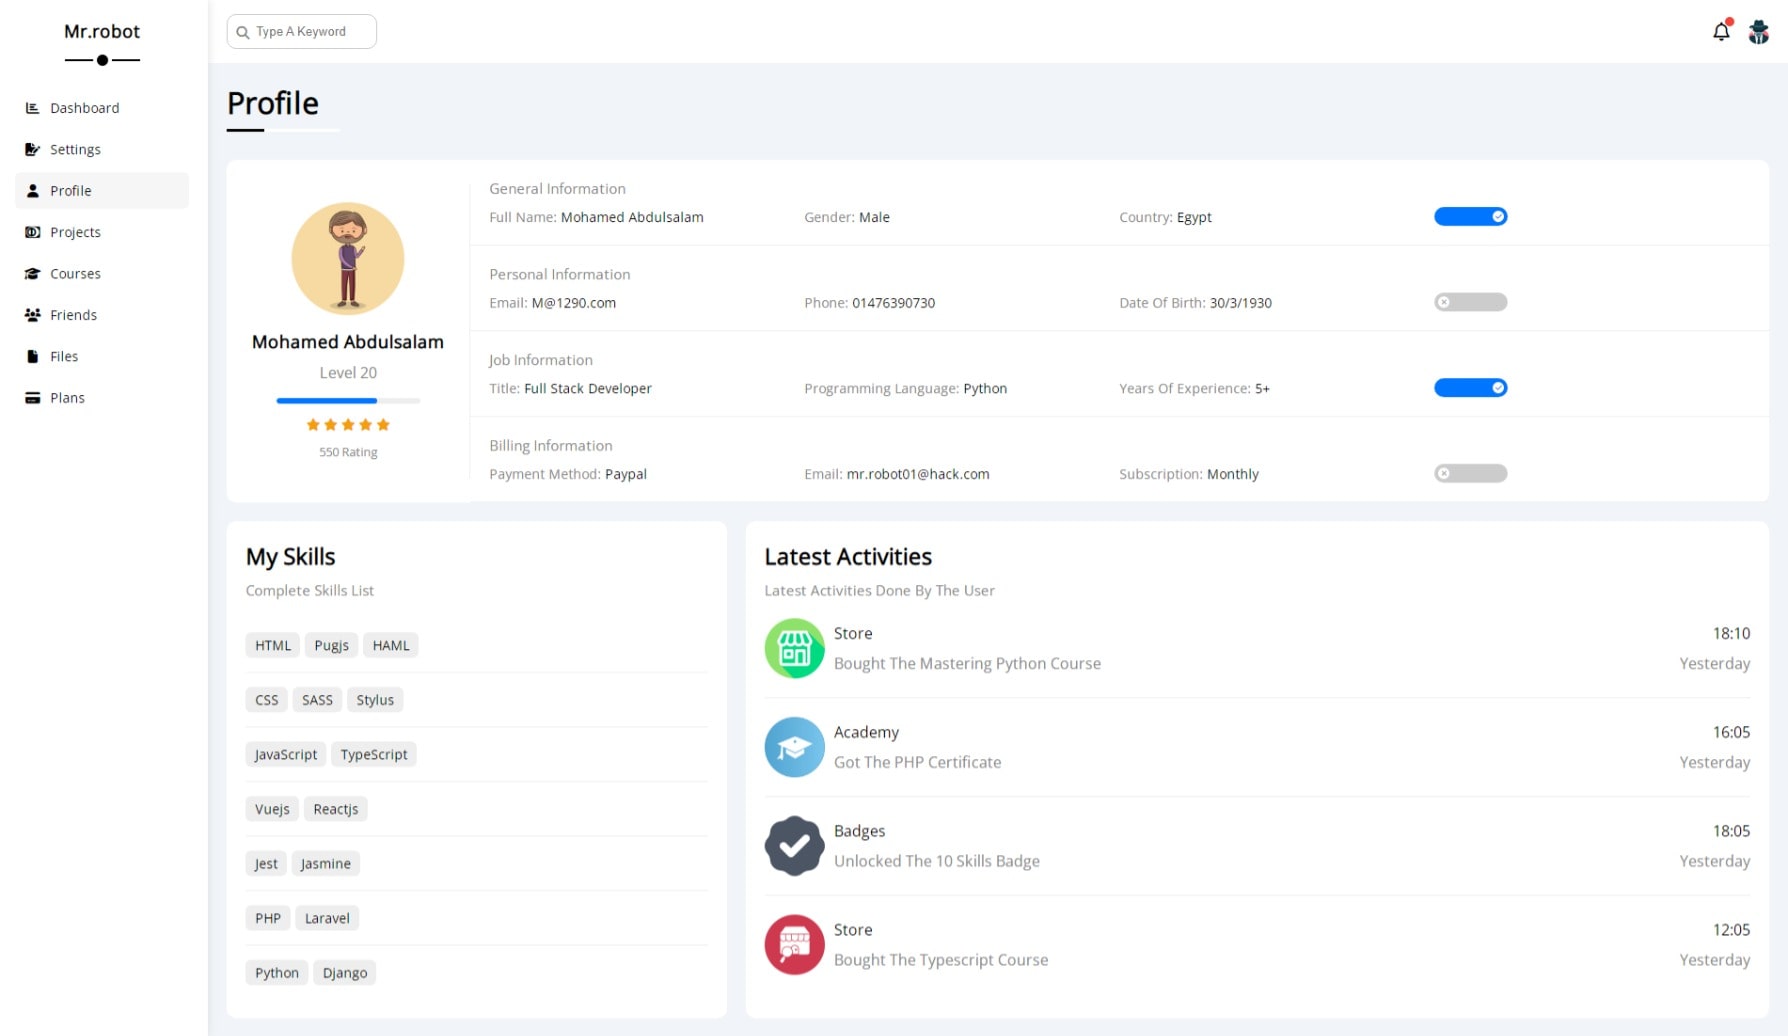
Task: Open Settings from the sidebar
Action: 75,149
